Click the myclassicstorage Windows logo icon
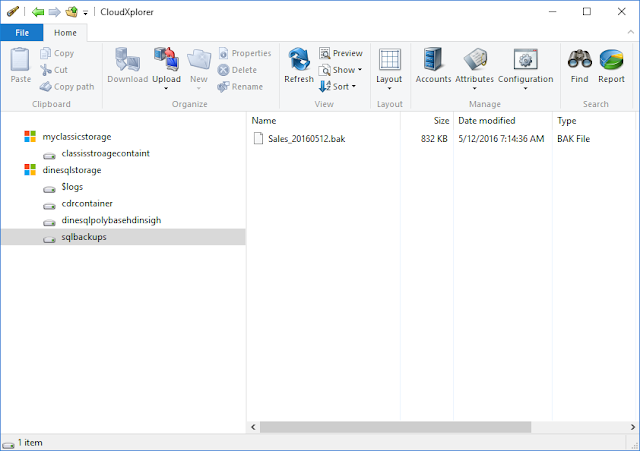The image size is (640, 451). click(30, 136)
